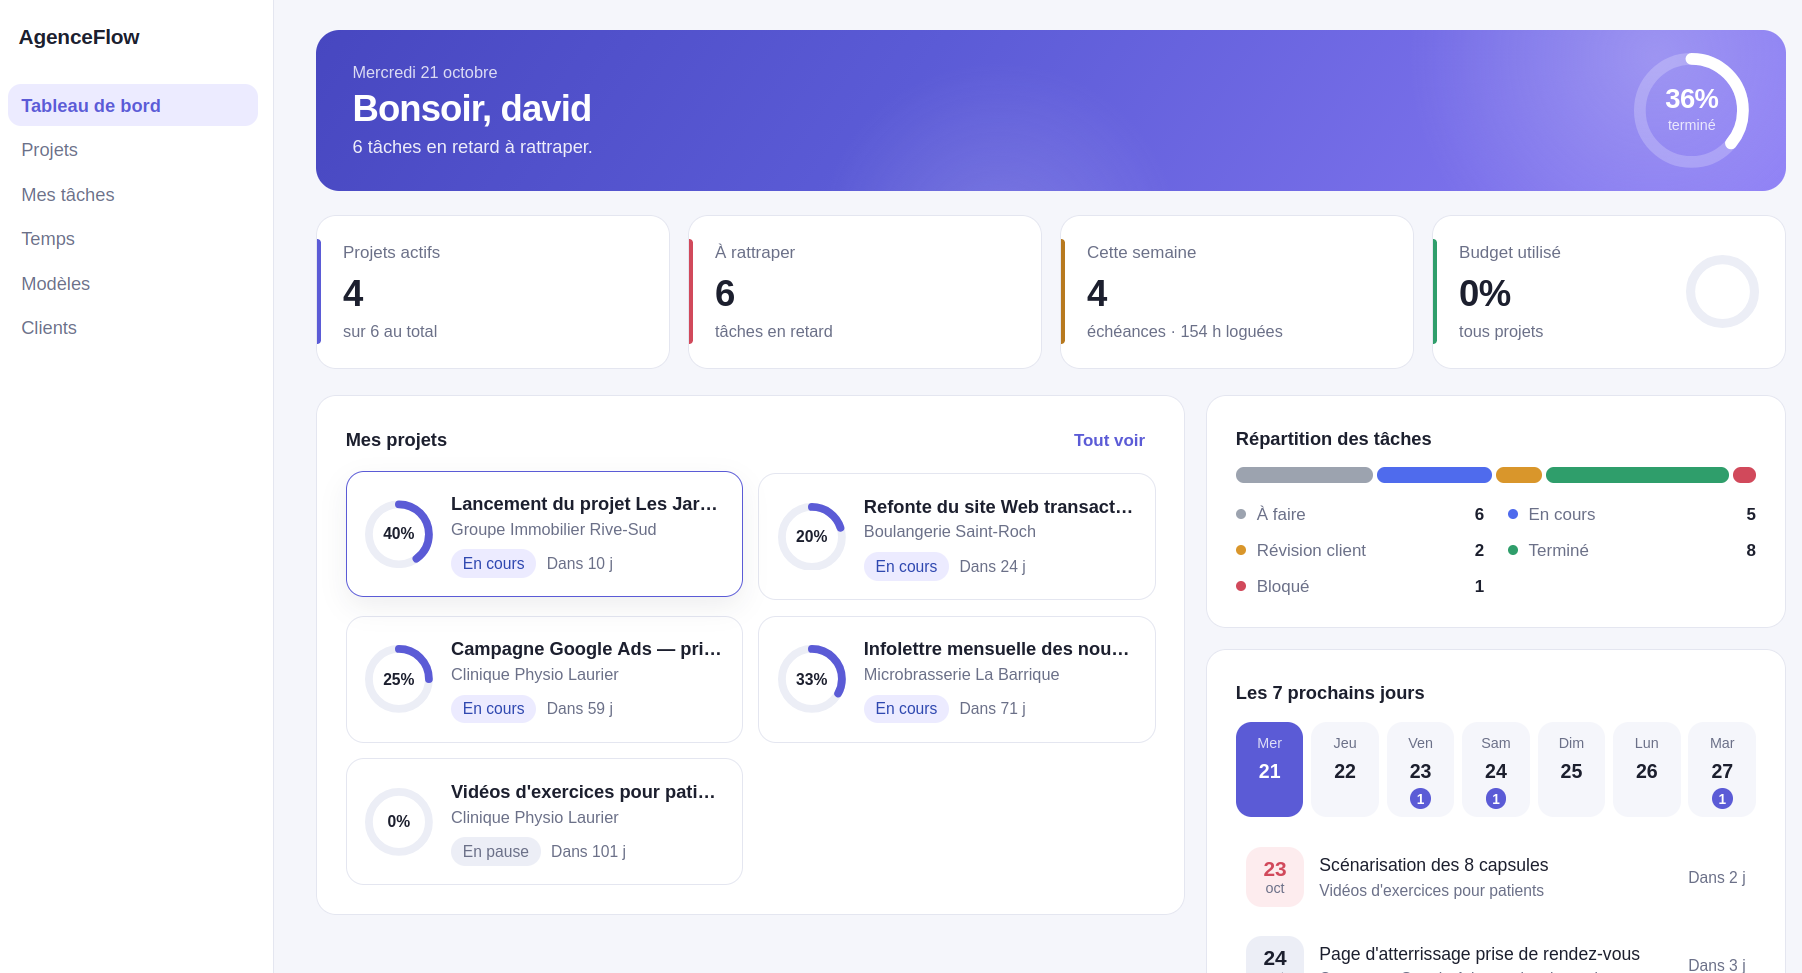The image size is (1802, 973).
Task: Click the Cette semaine stat card
Action: click(x=1237, y=292)
